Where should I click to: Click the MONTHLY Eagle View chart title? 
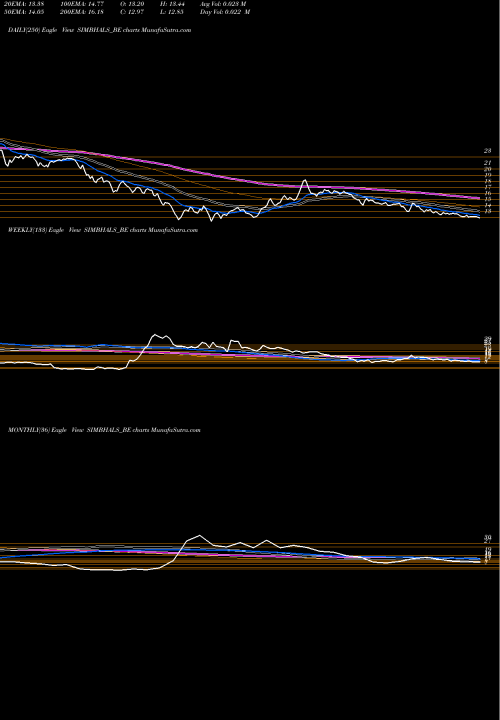pyautogui.click(x=104, y=430)
